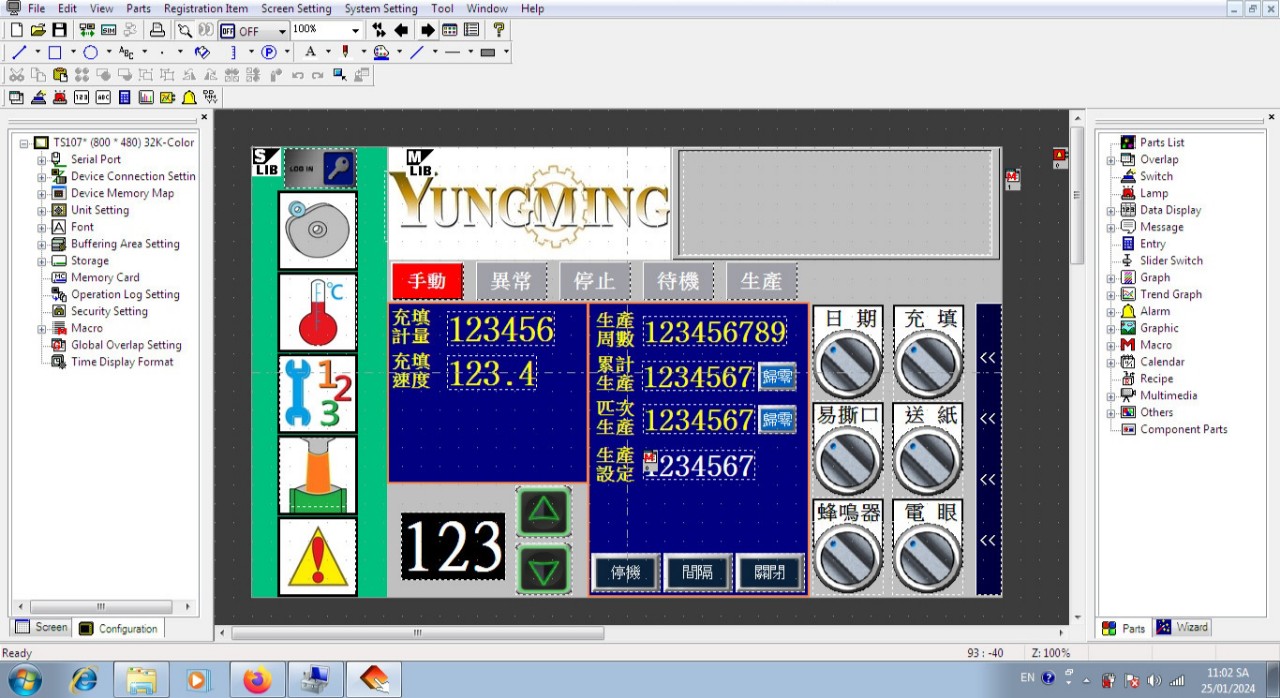This screenshot has width=1280, height=698.
Task: Collapse the TS107 root tree node
Action: pos(24,143)
